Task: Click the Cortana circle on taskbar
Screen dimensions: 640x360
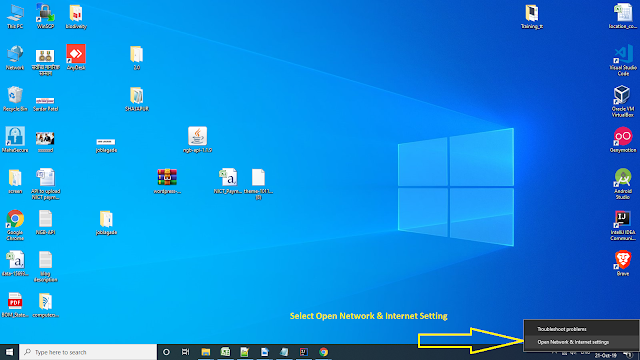Action: pos(166,352)
